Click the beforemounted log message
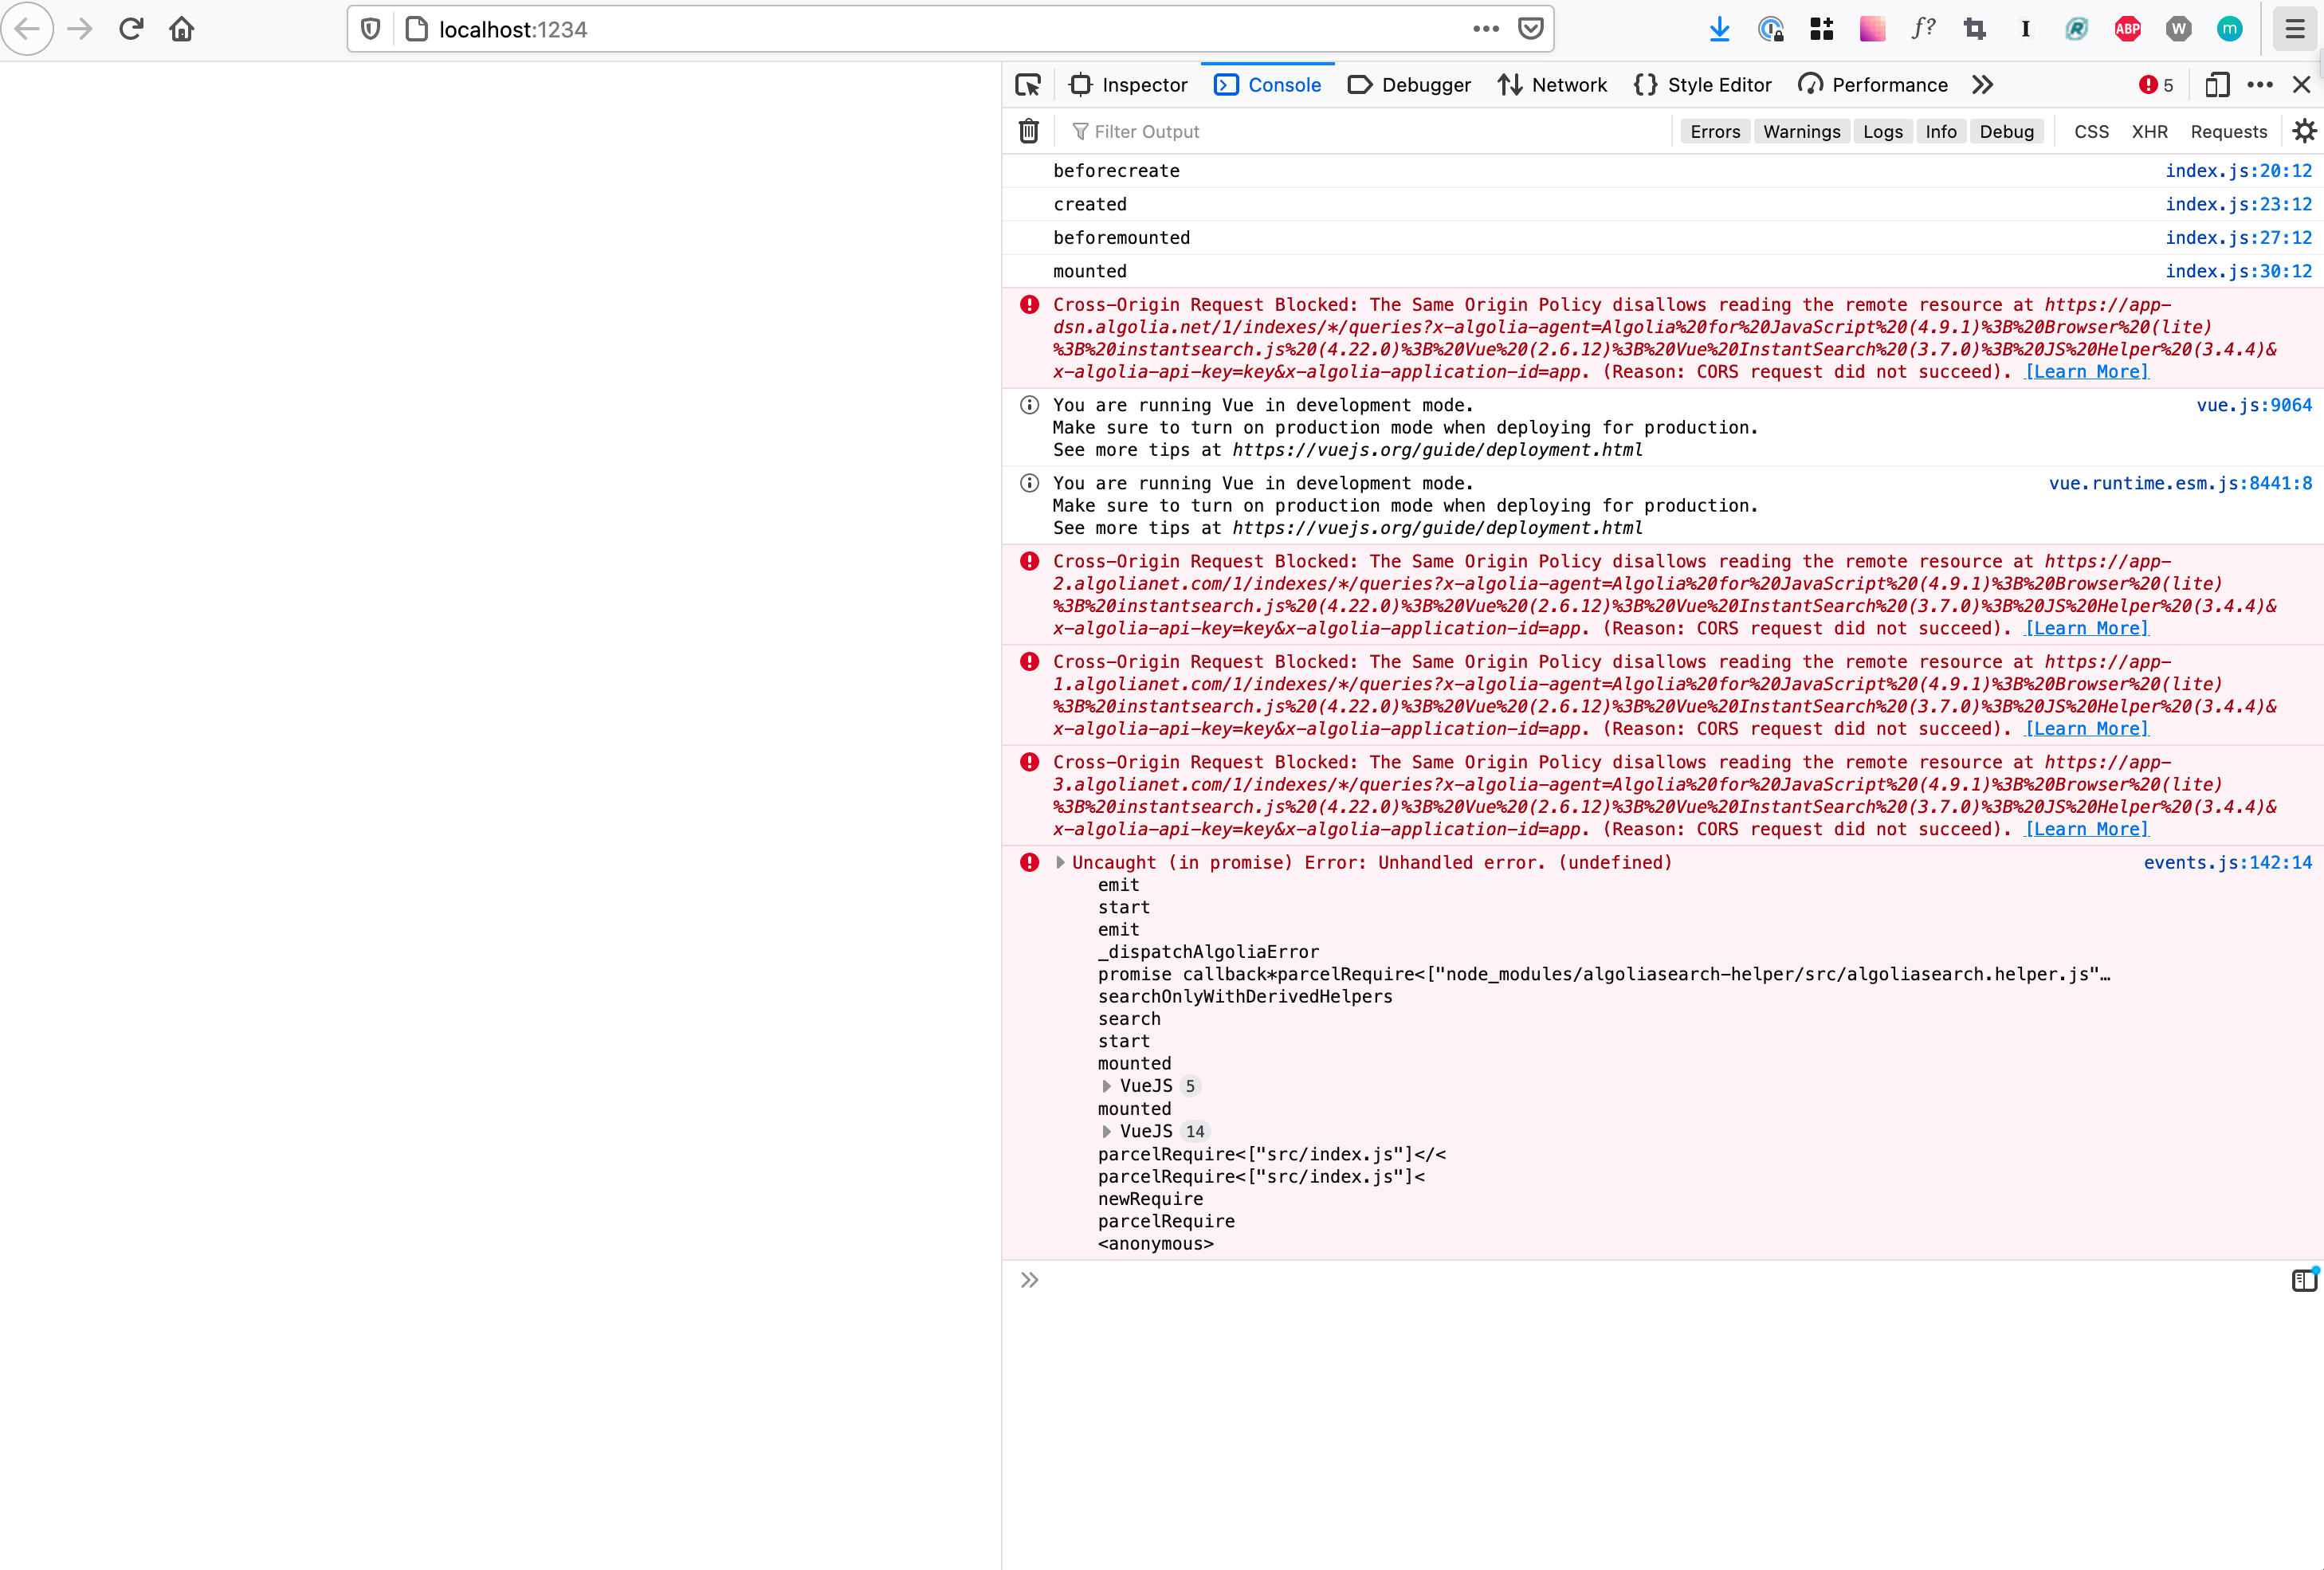Screen dimensions: 2324x1570 pyautogui.click(x=1121, y=238)
